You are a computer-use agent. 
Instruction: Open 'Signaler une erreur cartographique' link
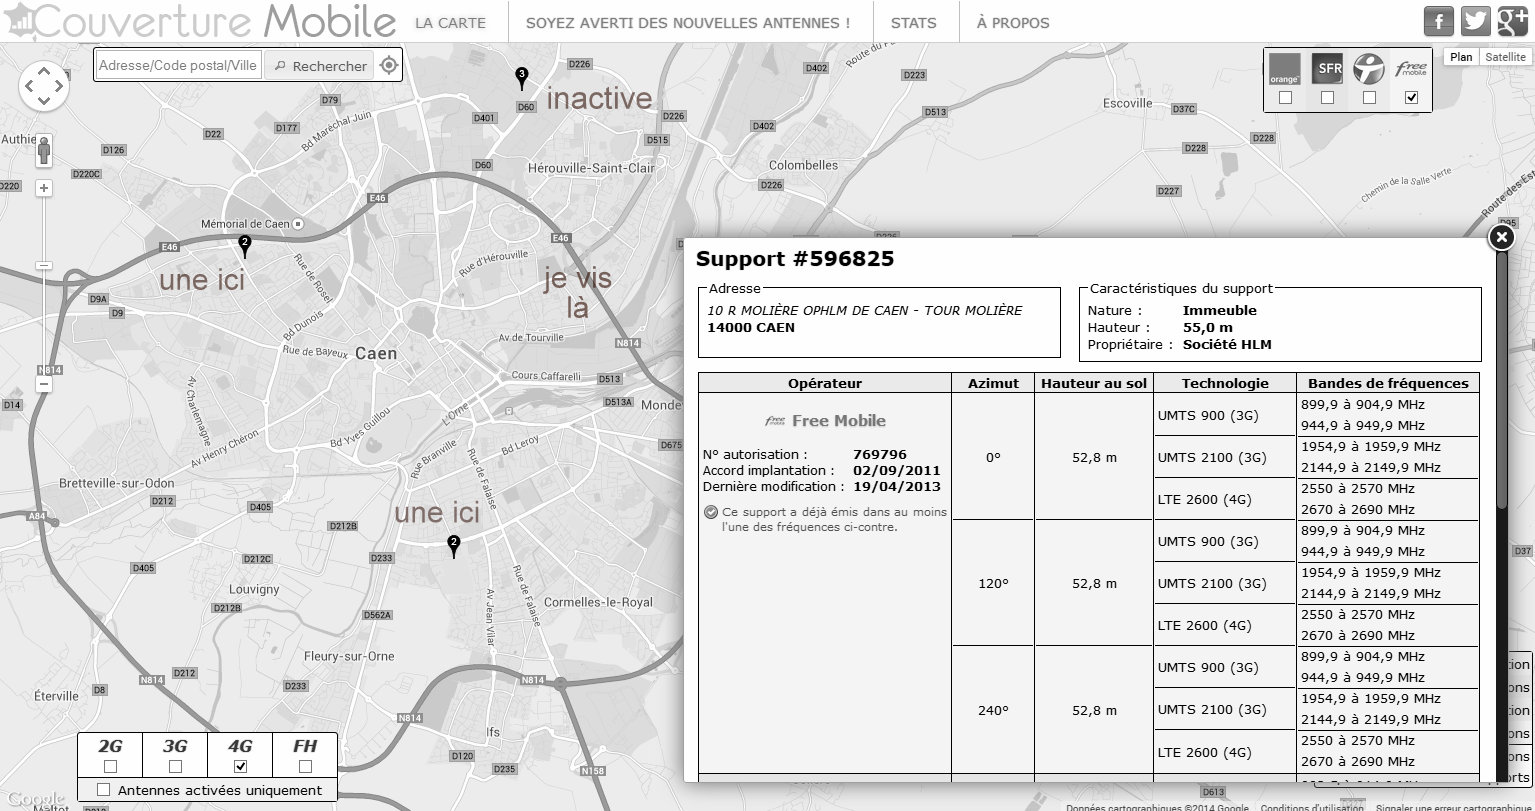[x=1453, y=807]
